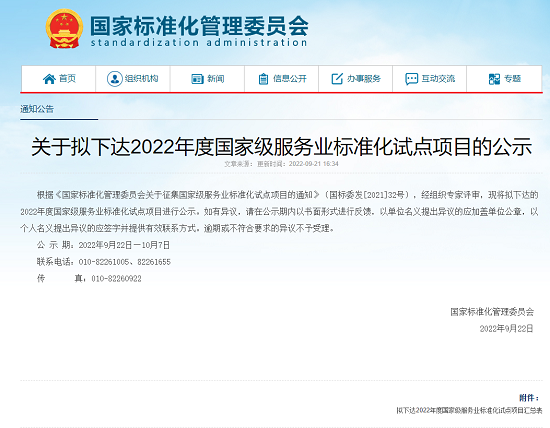550x428 pixels.
Task: Switch to the 通知公告 tab
Action: click(37, 109)
